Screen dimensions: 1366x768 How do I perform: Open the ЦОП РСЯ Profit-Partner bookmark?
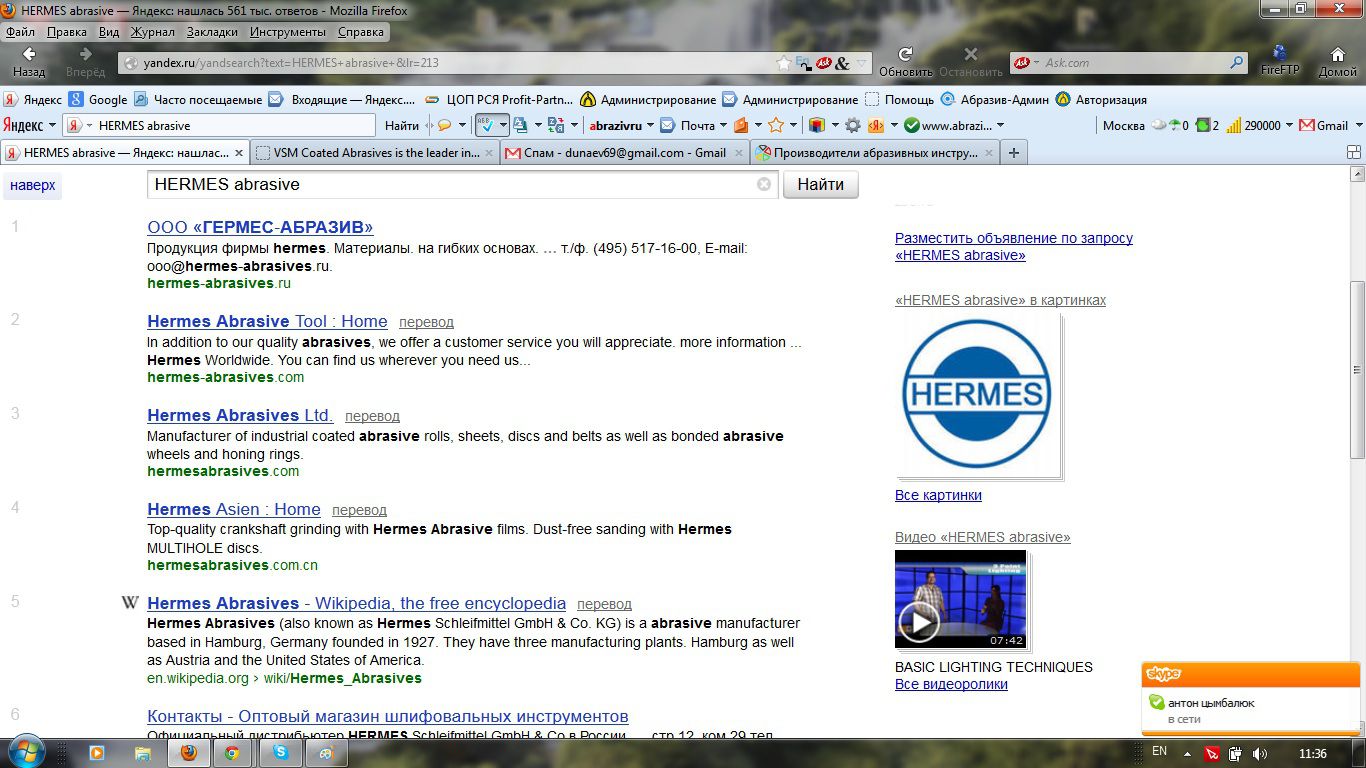(x=499, y=99)
